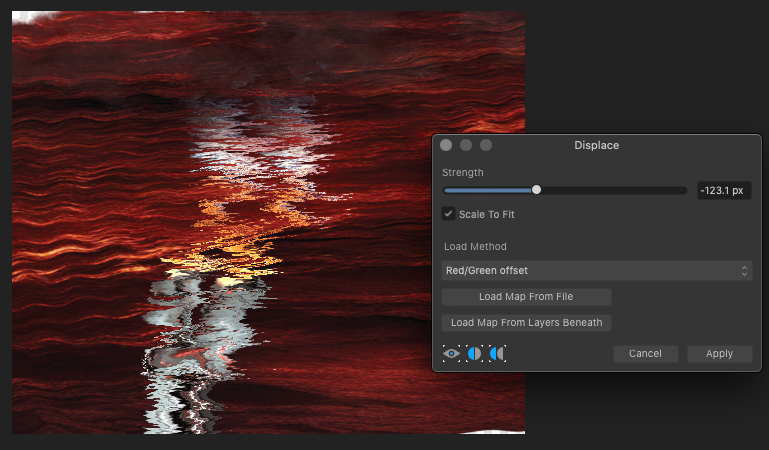
Task: Click the Scale To Fit label text
Action: [487, 214]
